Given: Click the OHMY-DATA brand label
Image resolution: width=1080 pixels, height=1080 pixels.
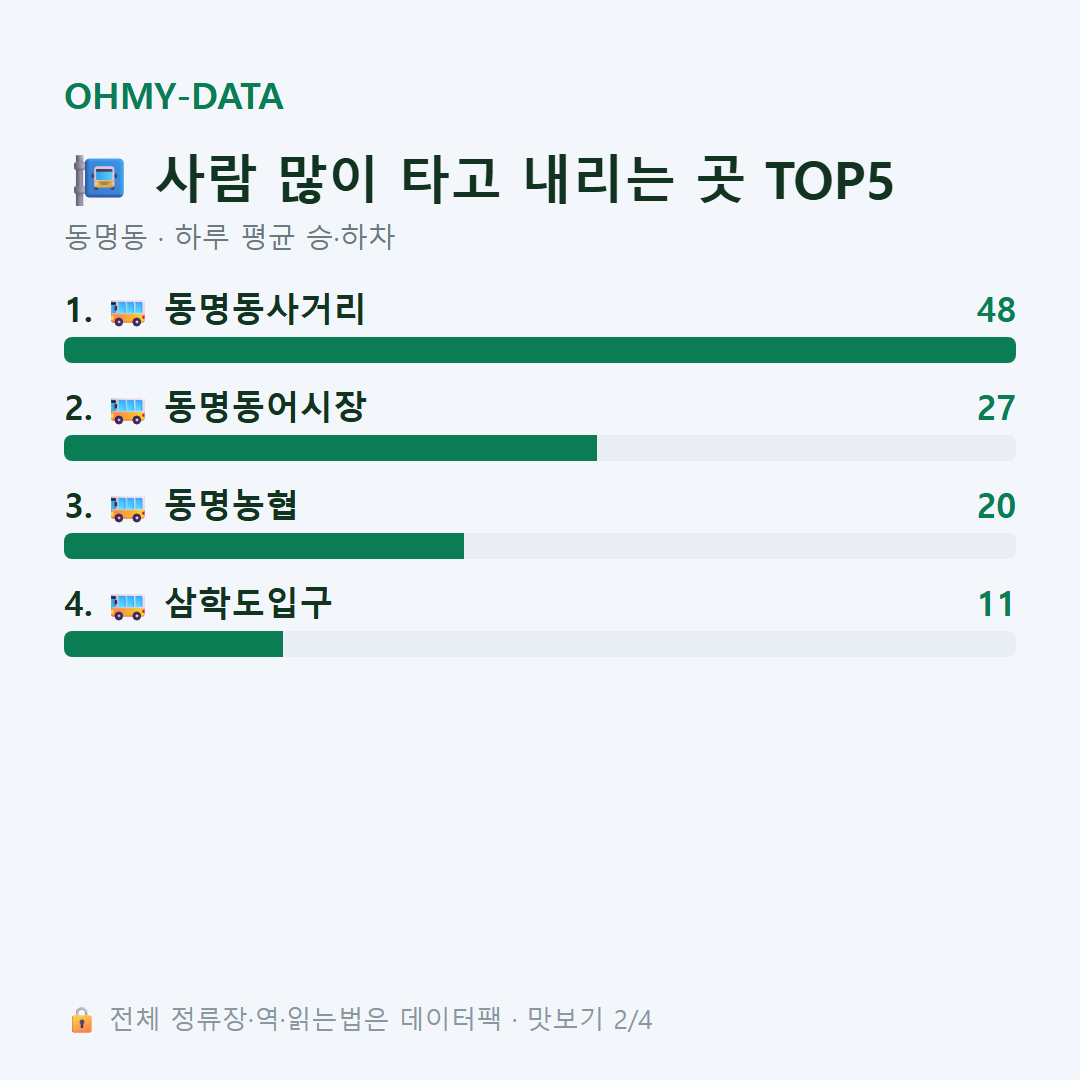Looking at the screenshot, I should [174, 96].
